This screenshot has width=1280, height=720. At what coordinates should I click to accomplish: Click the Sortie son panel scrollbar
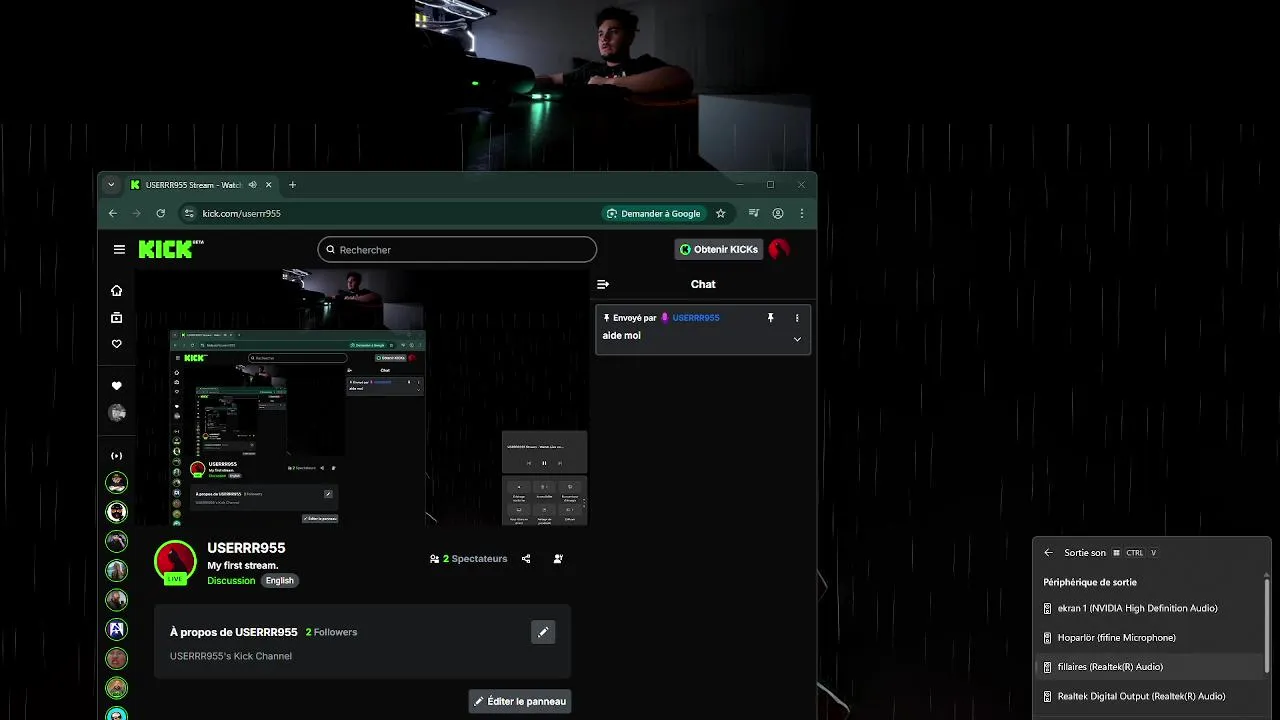1267,625
